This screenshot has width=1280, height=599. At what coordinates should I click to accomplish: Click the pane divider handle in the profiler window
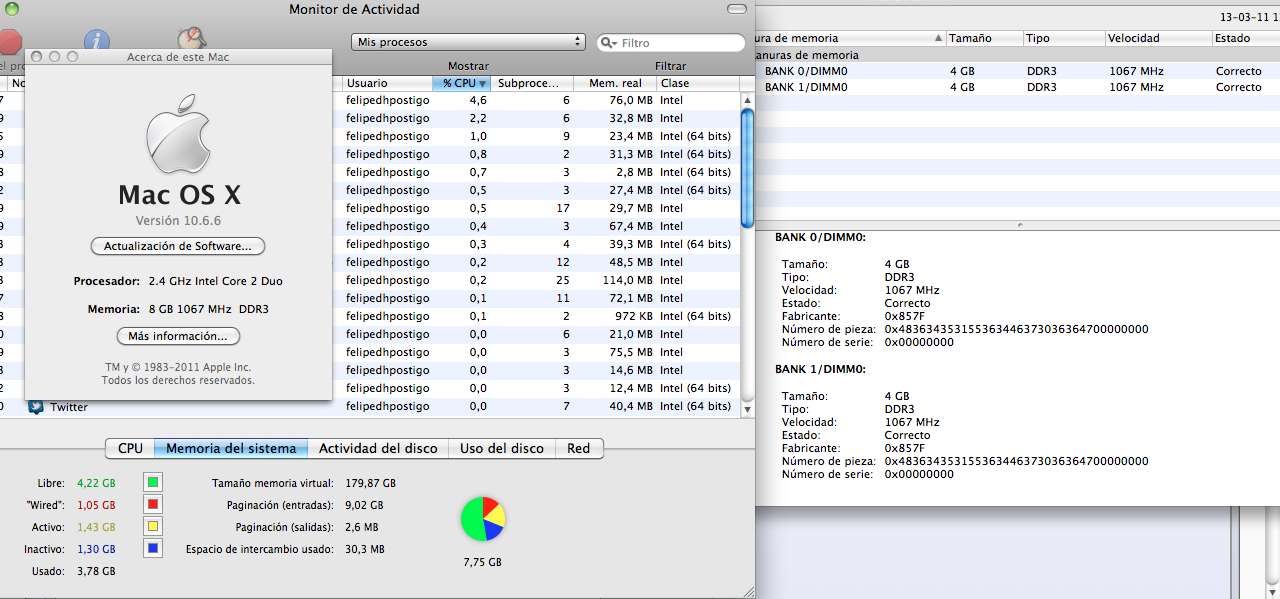pyautogui.click(x=1018, y=226)
